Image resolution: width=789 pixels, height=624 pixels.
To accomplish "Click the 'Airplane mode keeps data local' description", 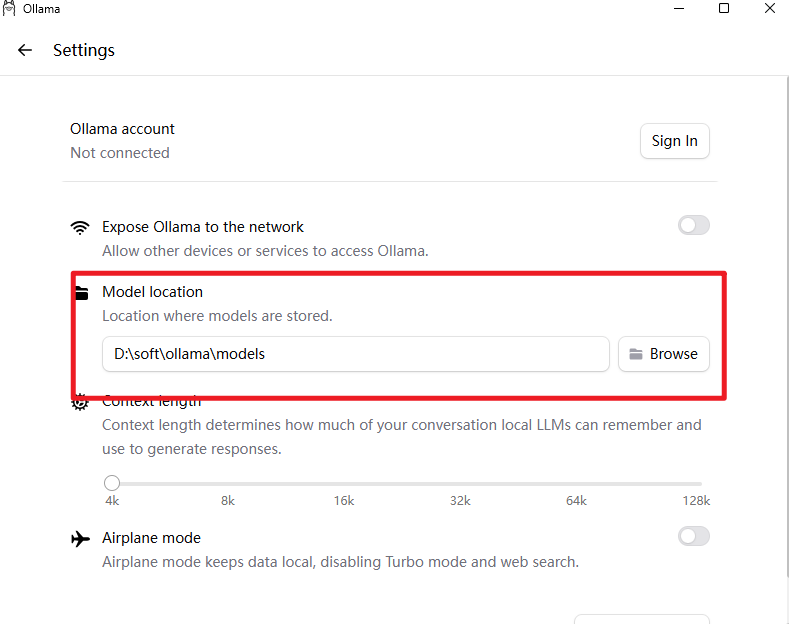I will [341, 562].
